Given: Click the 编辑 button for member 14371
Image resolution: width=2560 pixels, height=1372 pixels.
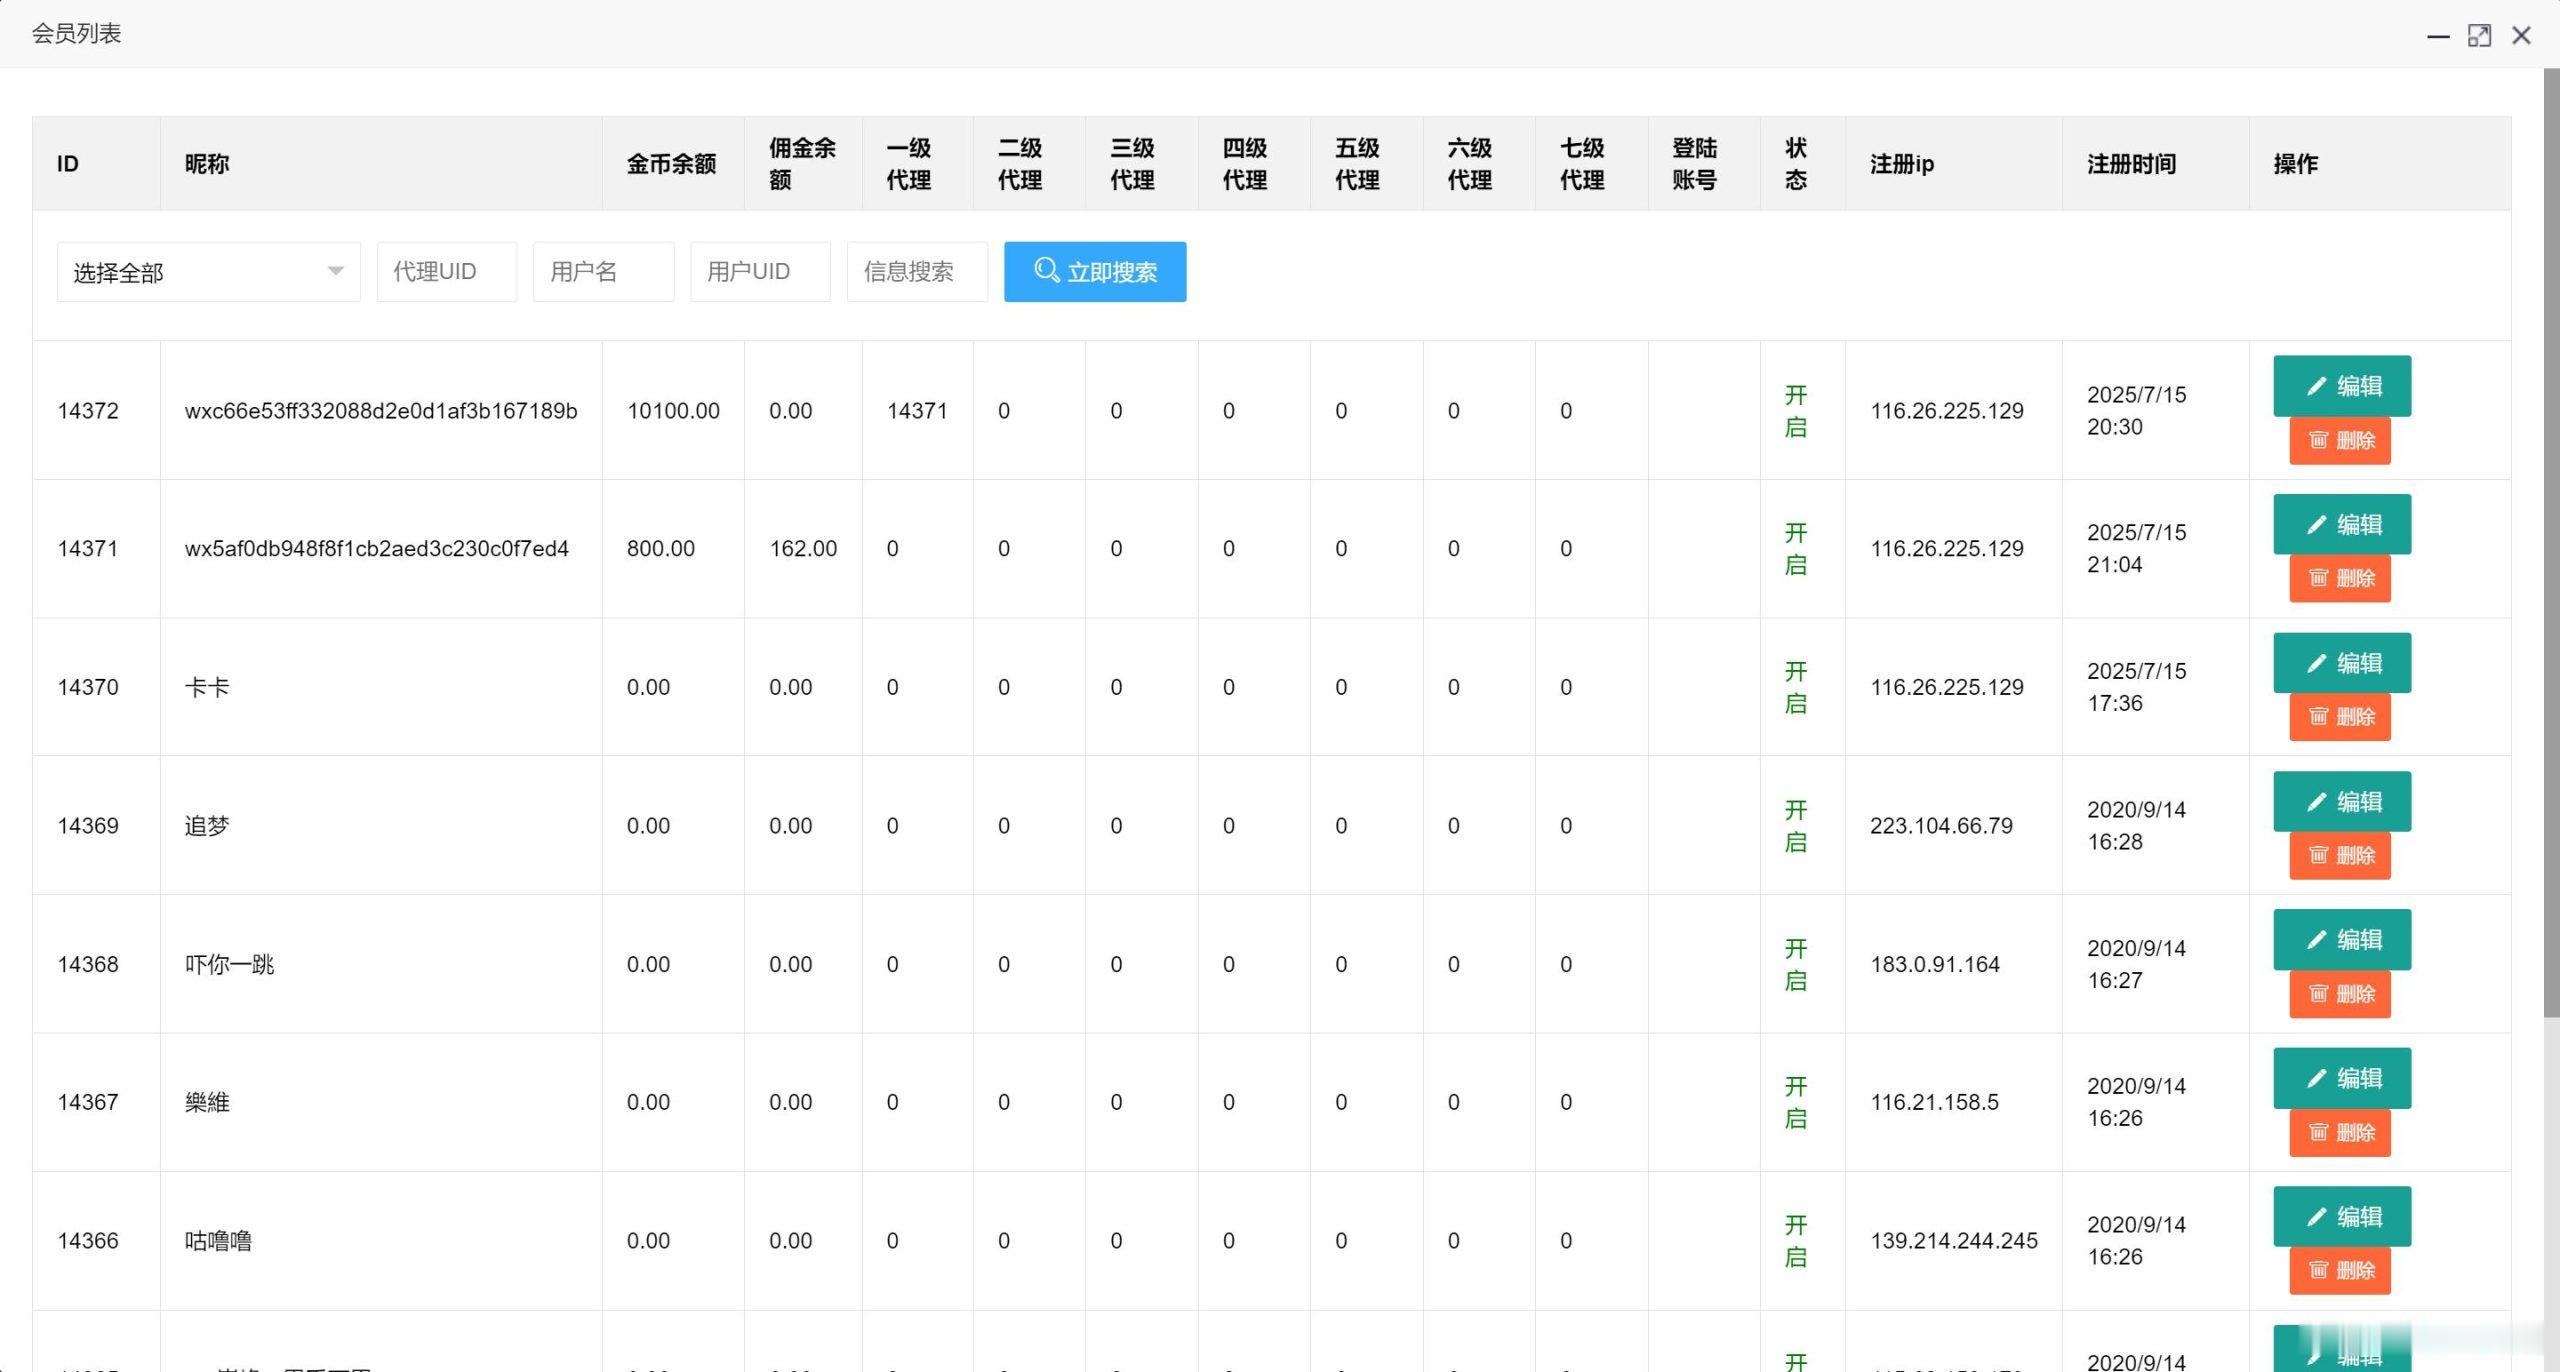Looking at the screenshot, I should (2342, 523).
